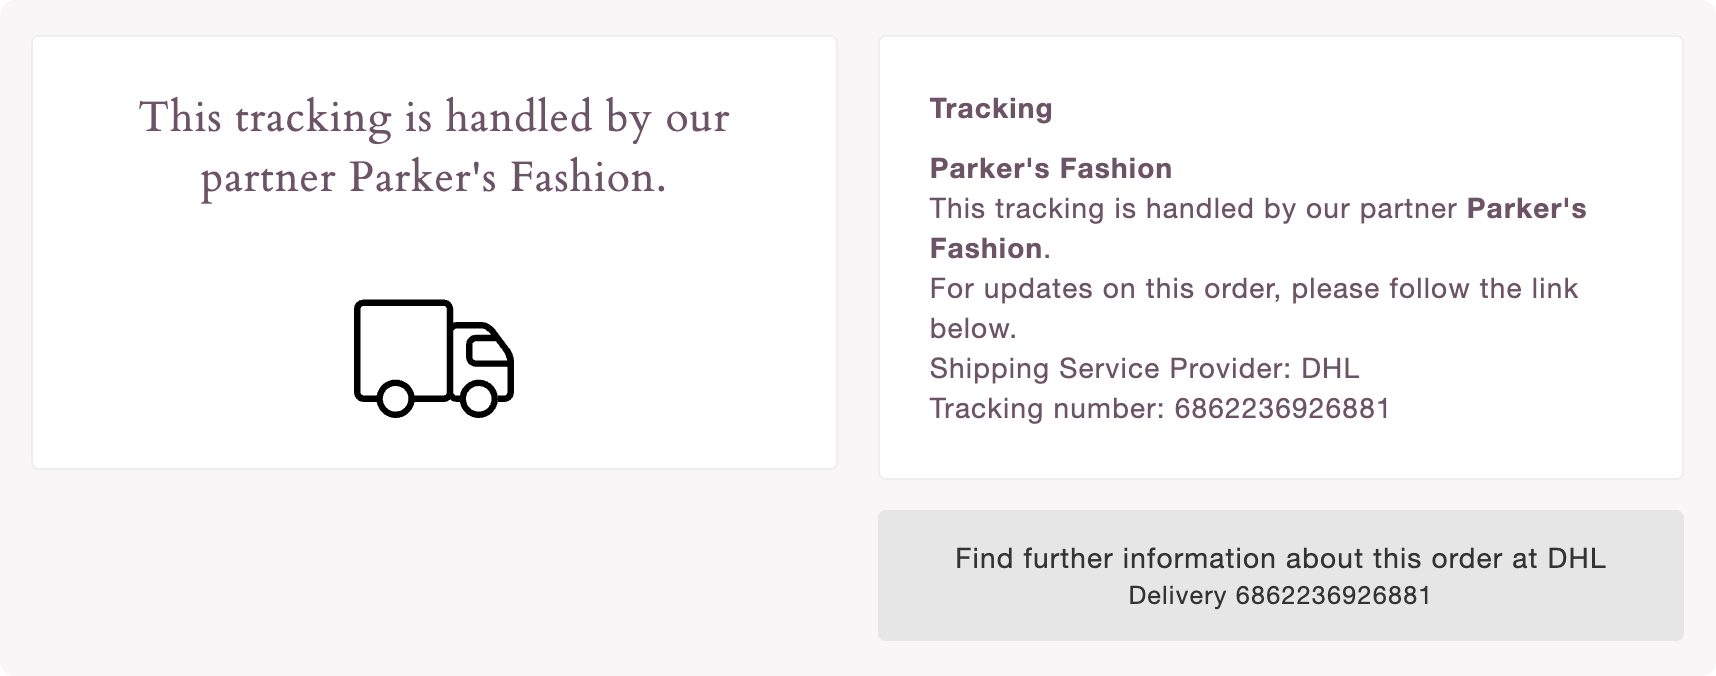Screen dimensions: 1716x676
Task: Click 'partner Parker's Fashion.' in the large headline
Action: [434, 177]
